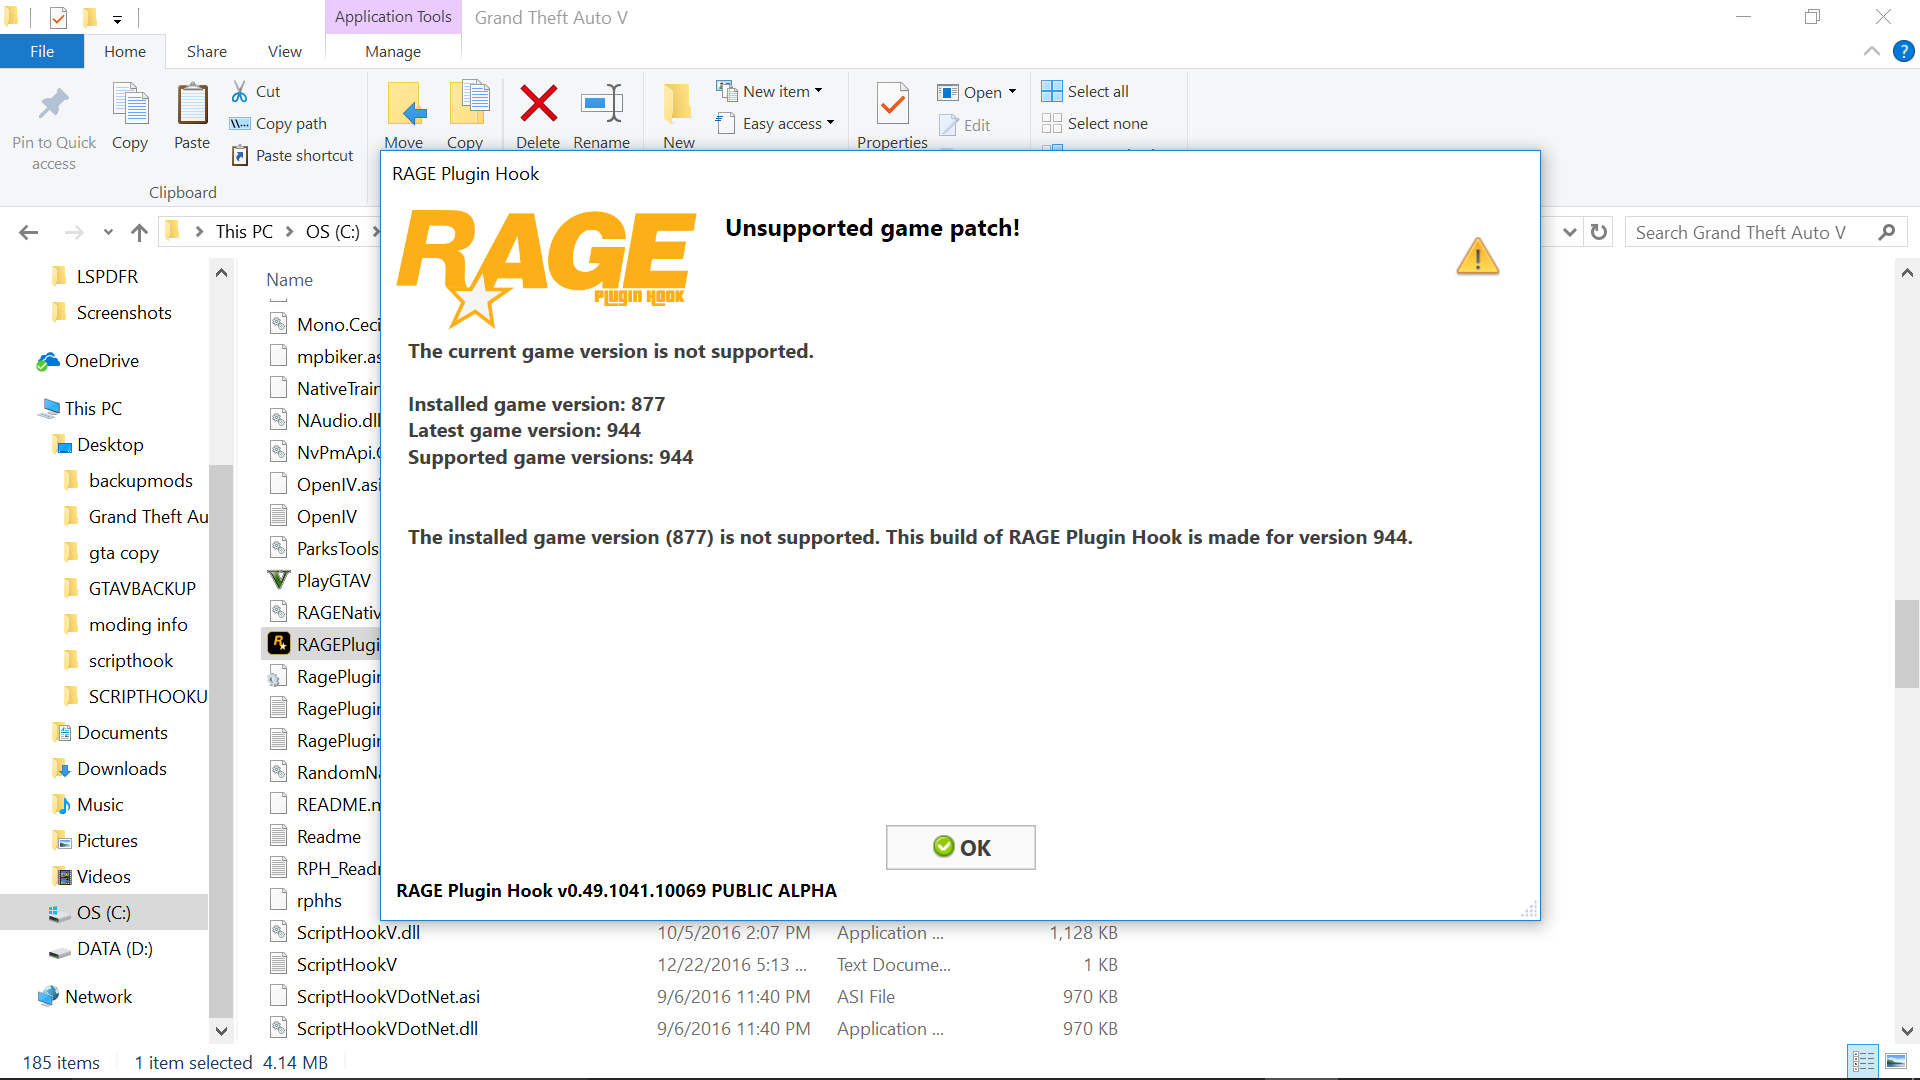Click the refresh icon beside address bar
1920x1080 pixels.
coord(1599,232)
